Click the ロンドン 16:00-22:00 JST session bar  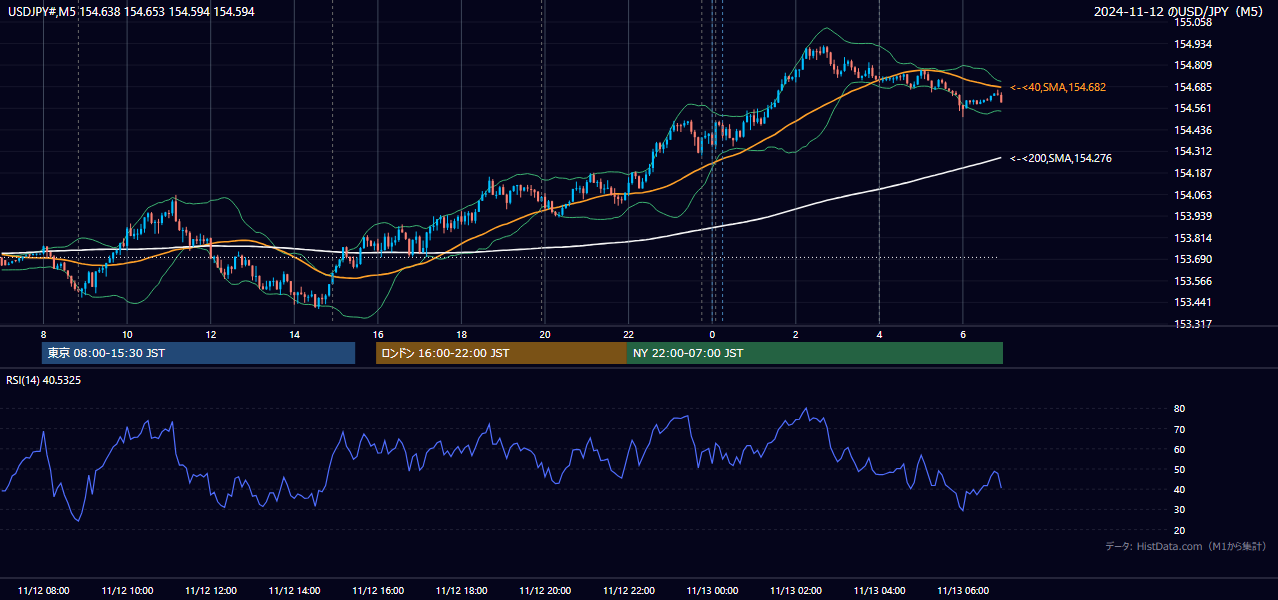pos(501,353)
